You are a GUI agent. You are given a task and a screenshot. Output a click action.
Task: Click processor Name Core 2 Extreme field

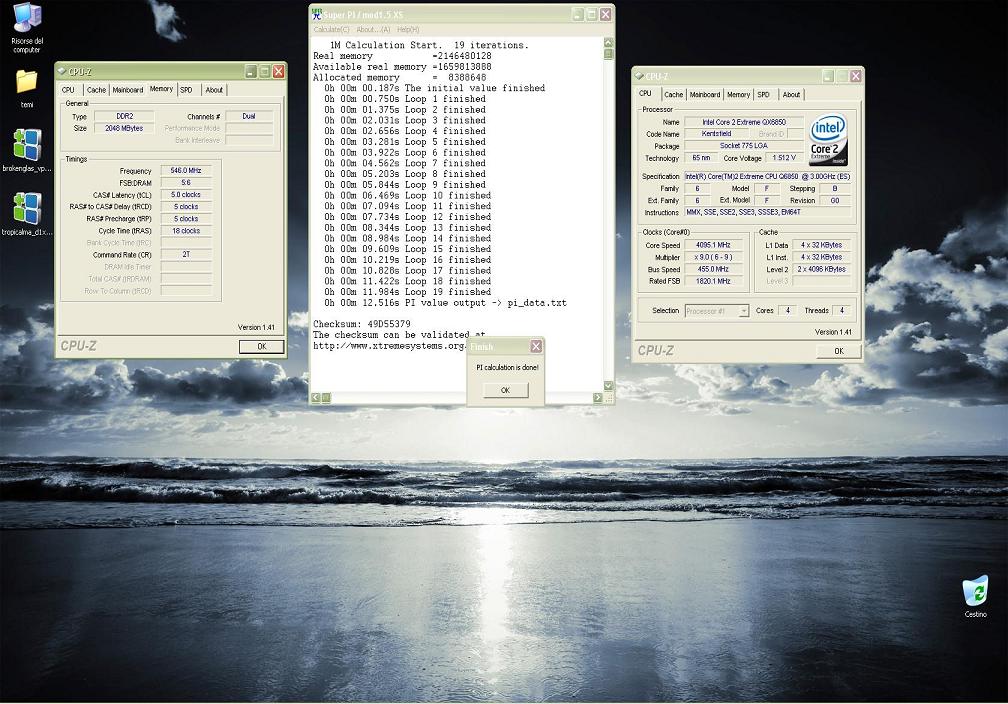click(744, 122)
